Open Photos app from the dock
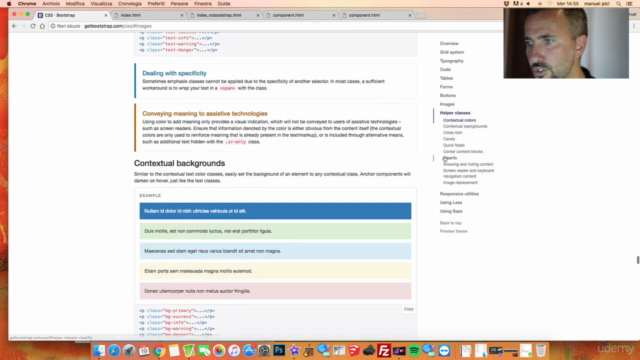This screenshot has width=640, height=360. (219, 351)
